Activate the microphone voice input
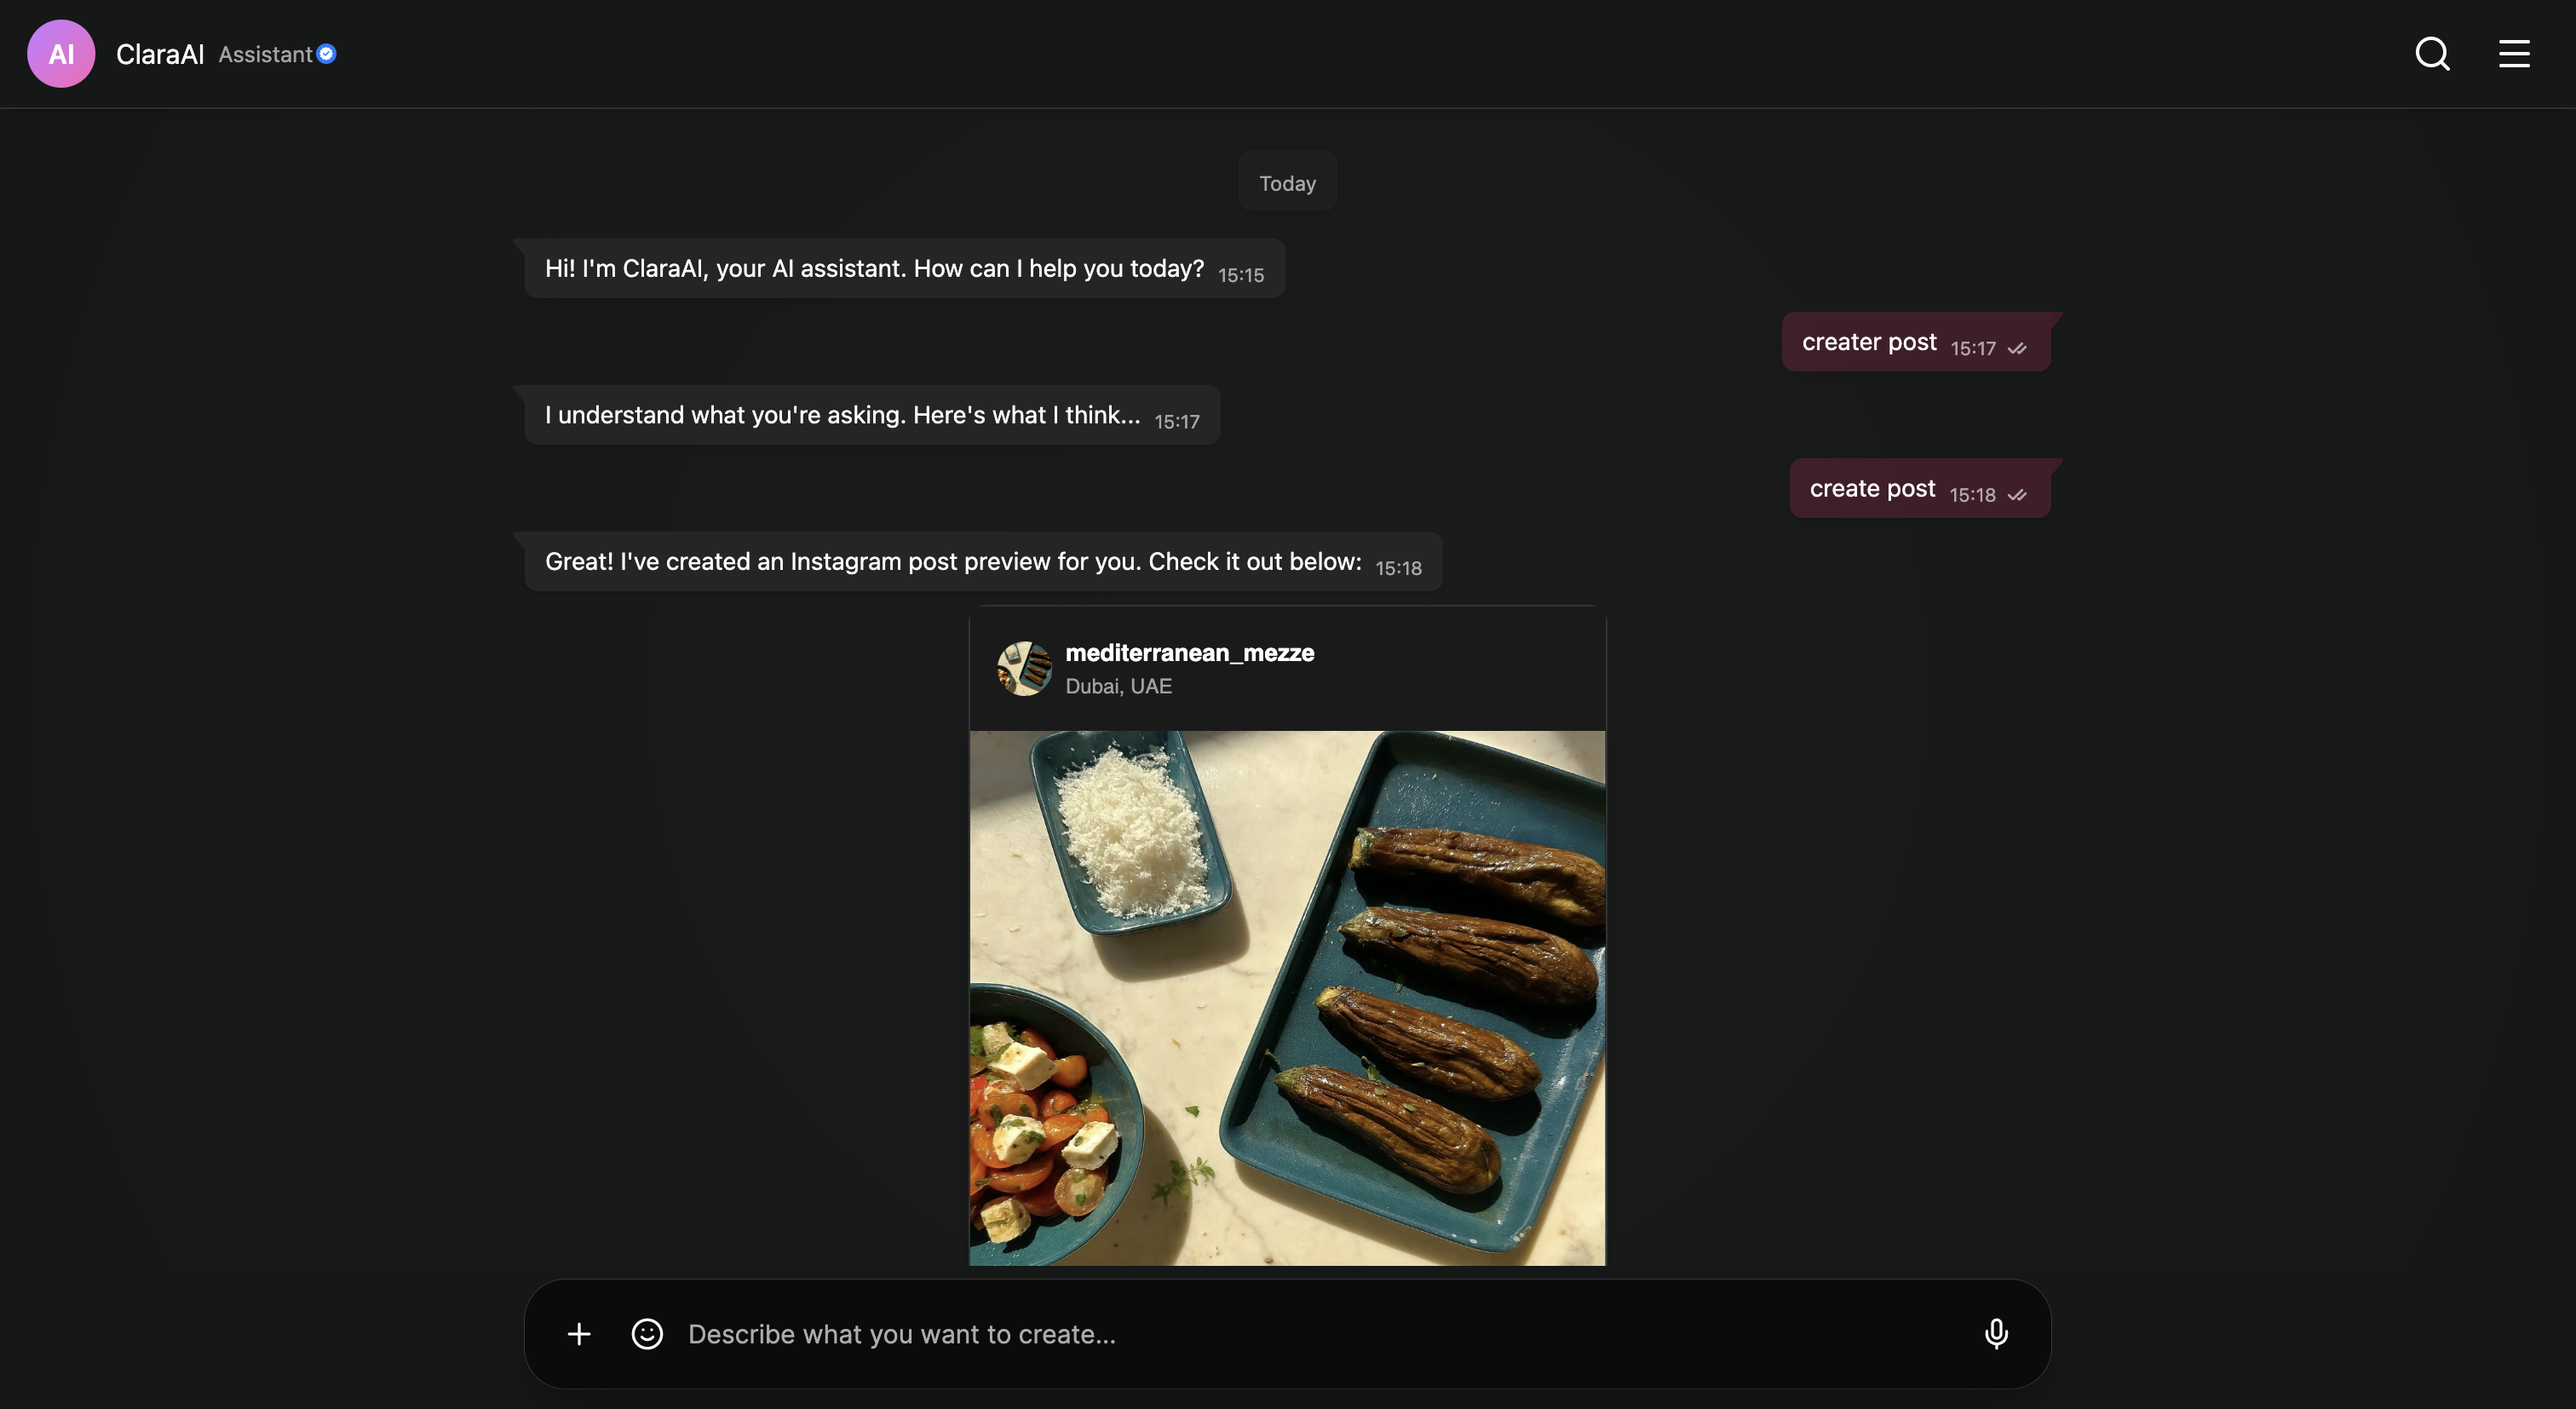The width and height of the screenshot is (2576, 1409). click(x=1996, y=1334)
